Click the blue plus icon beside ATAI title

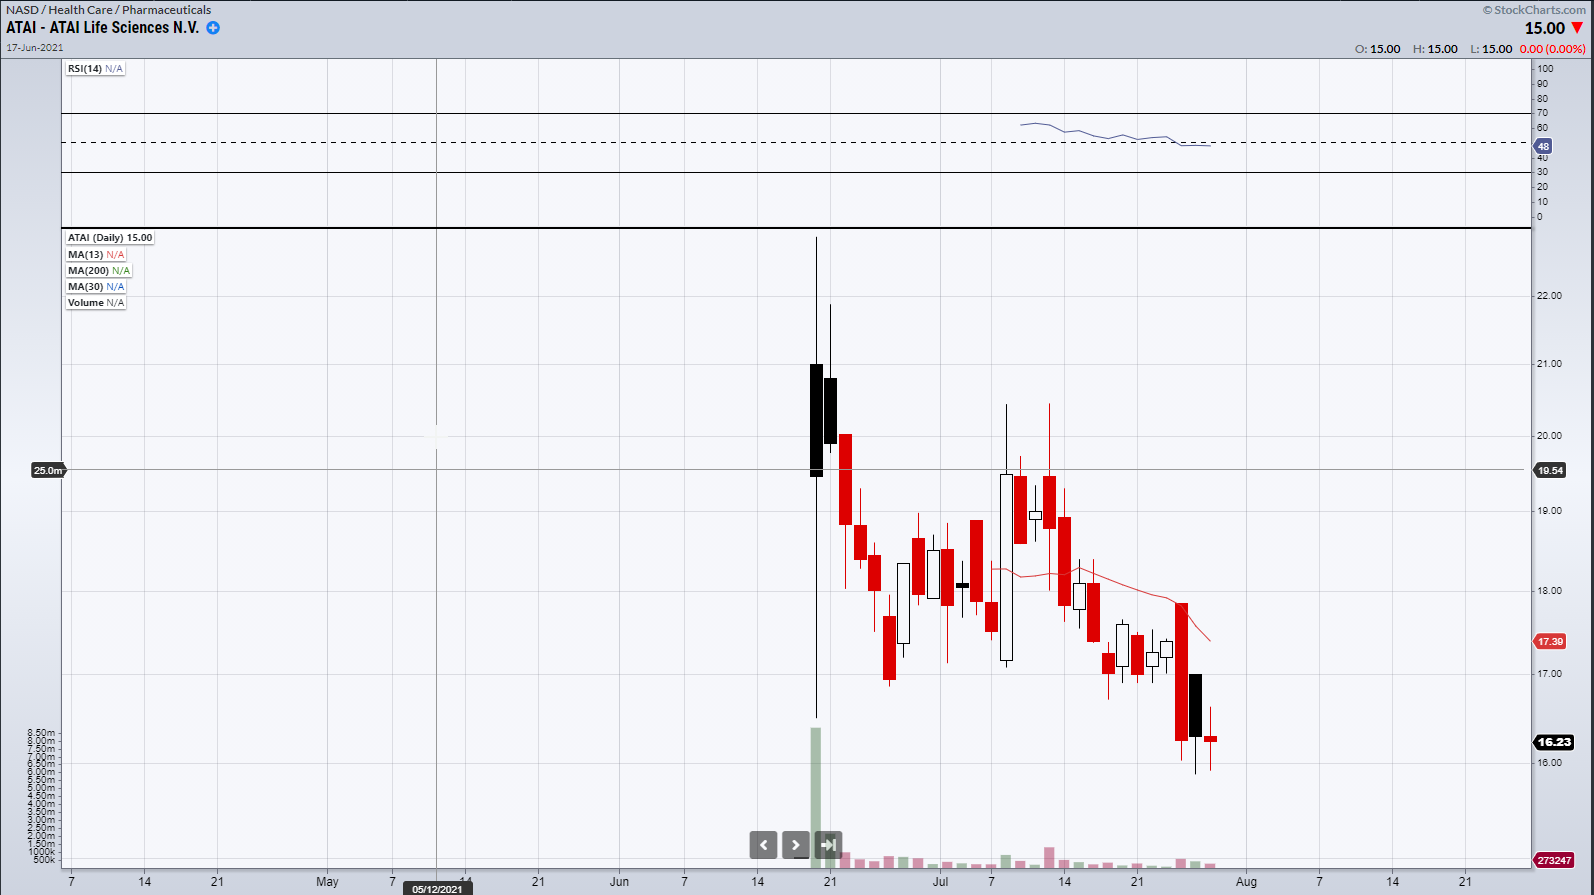coord(213,28)
